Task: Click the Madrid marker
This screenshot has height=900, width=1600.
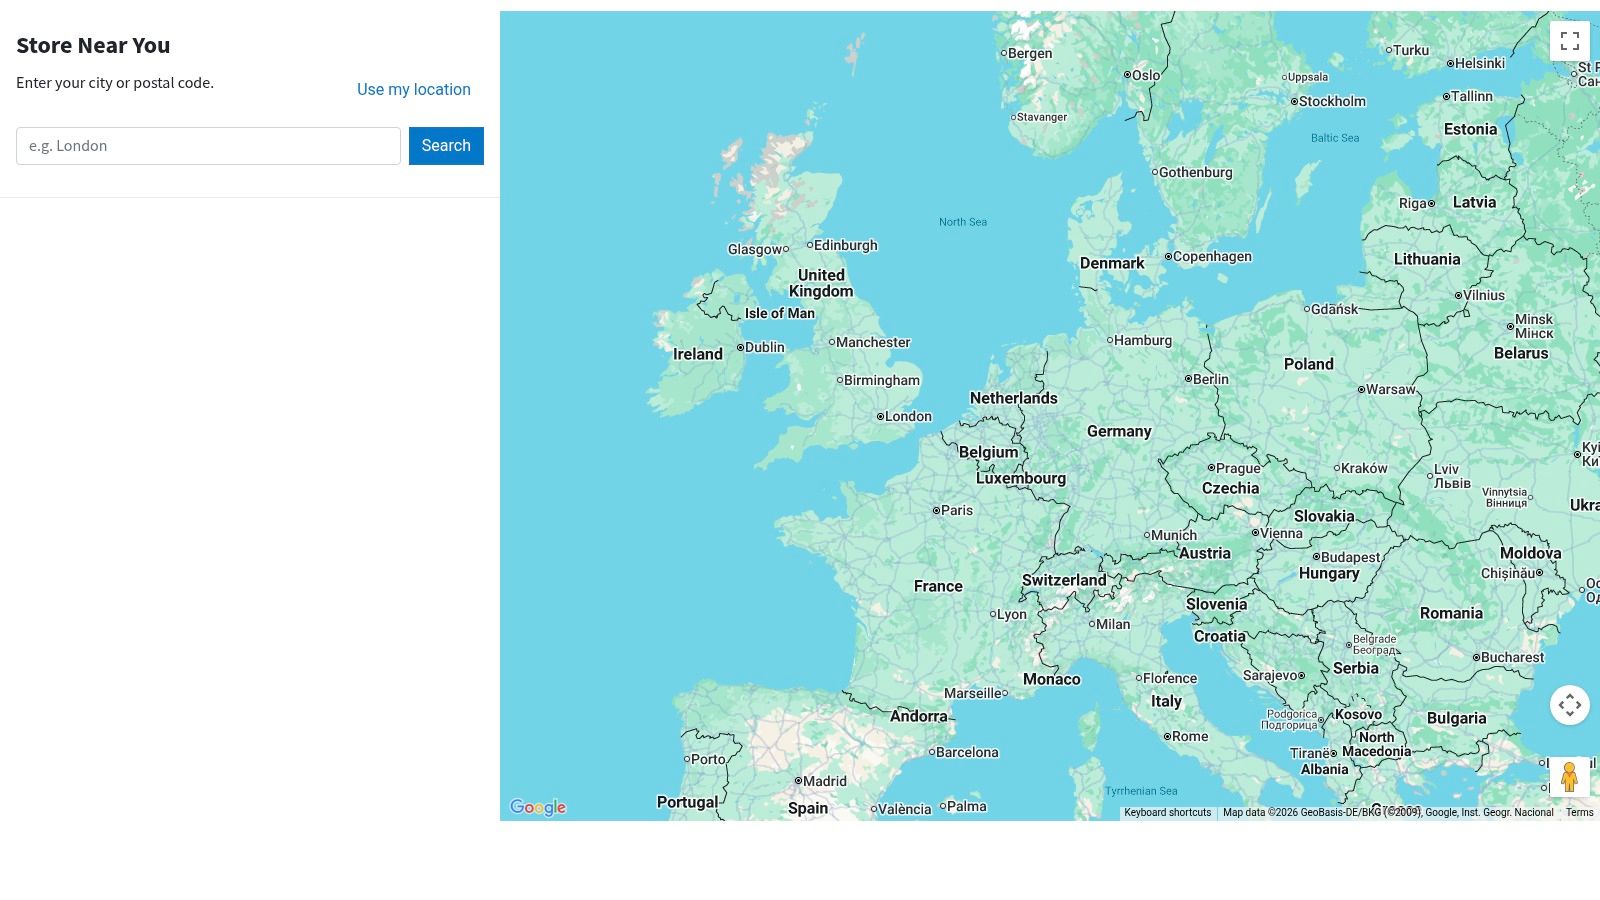Action: point(798,781)
